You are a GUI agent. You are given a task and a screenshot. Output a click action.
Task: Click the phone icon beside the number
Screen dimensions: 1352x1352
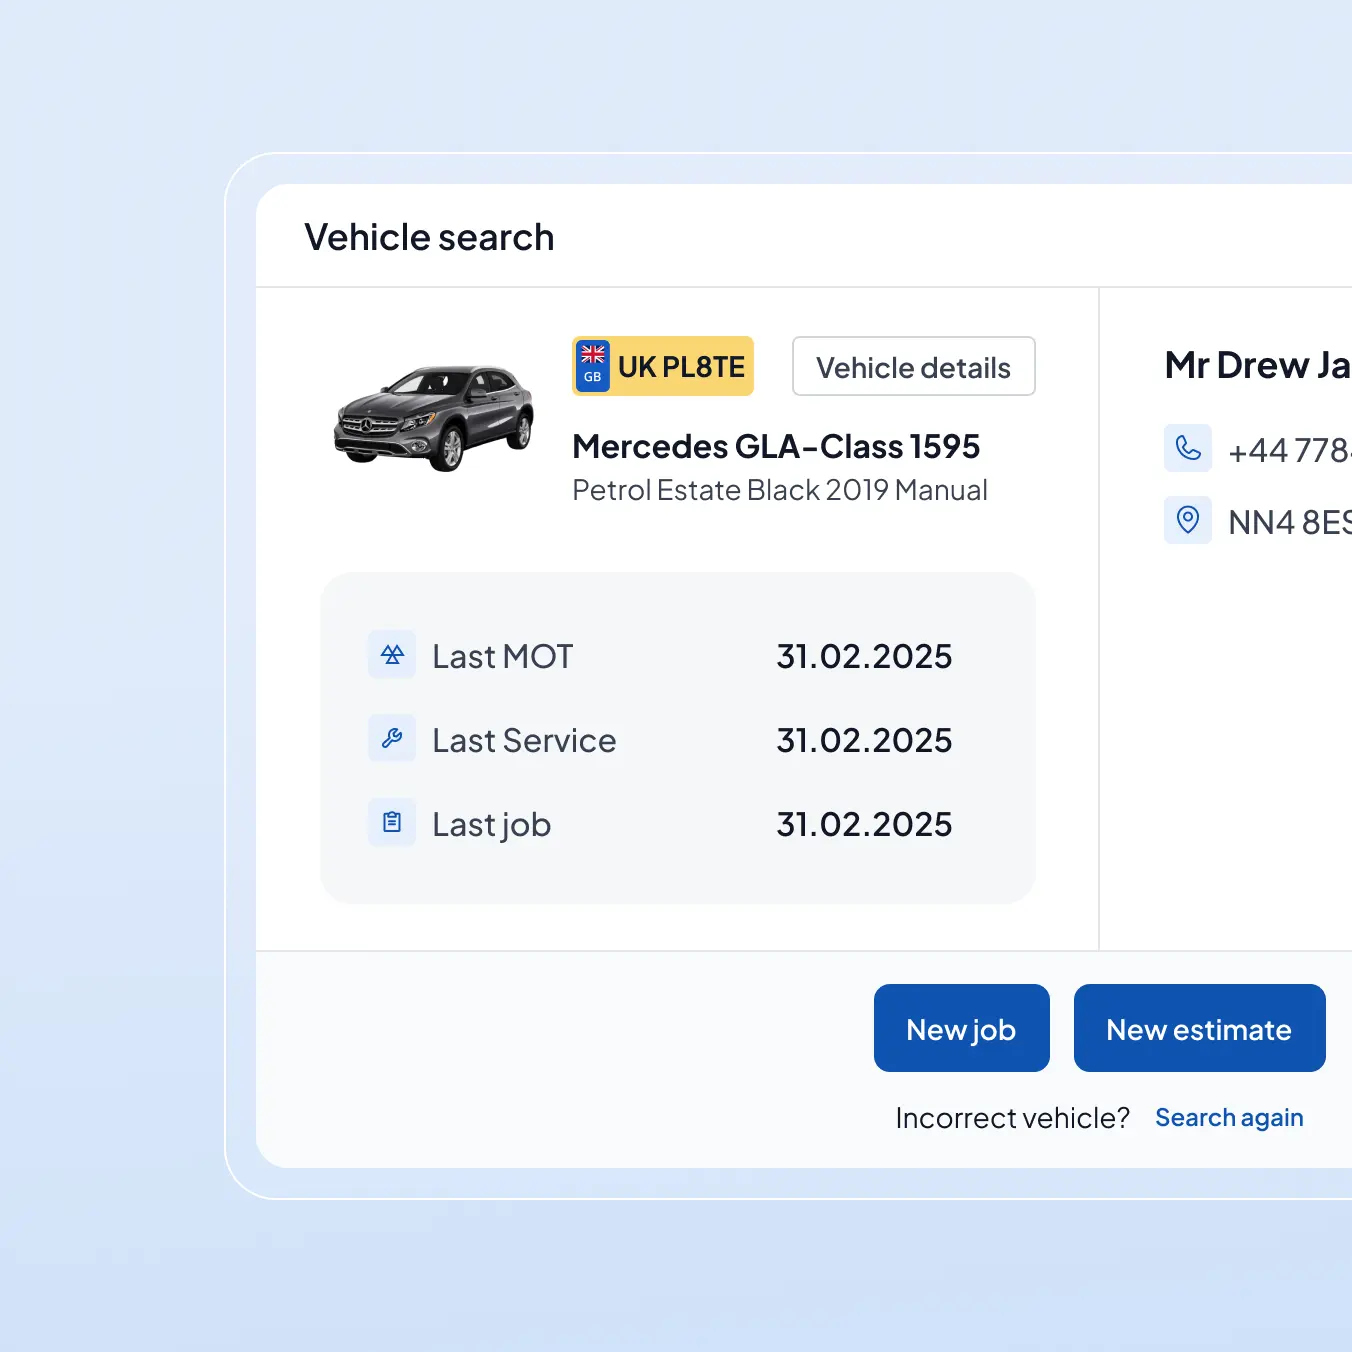point(1188,448)
